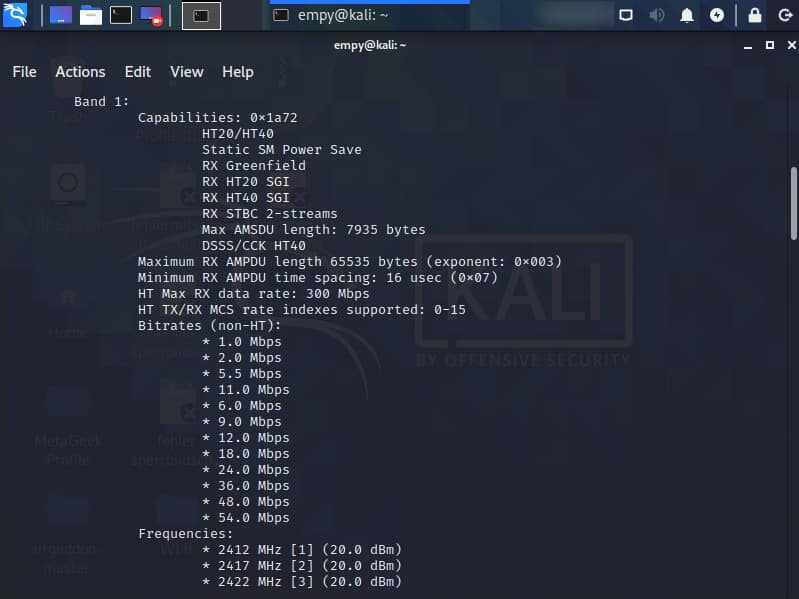Minimize the terminal window

pos(749,45)
